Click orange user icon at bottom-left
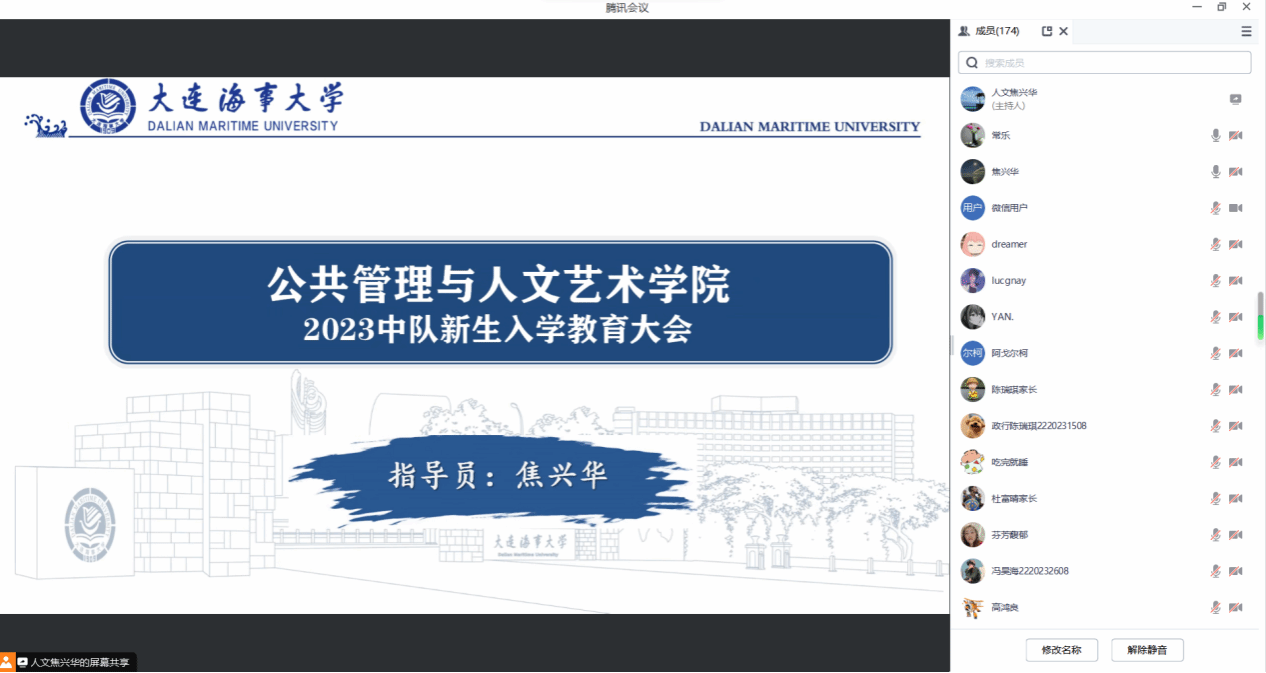 click(x=7, y=662)
